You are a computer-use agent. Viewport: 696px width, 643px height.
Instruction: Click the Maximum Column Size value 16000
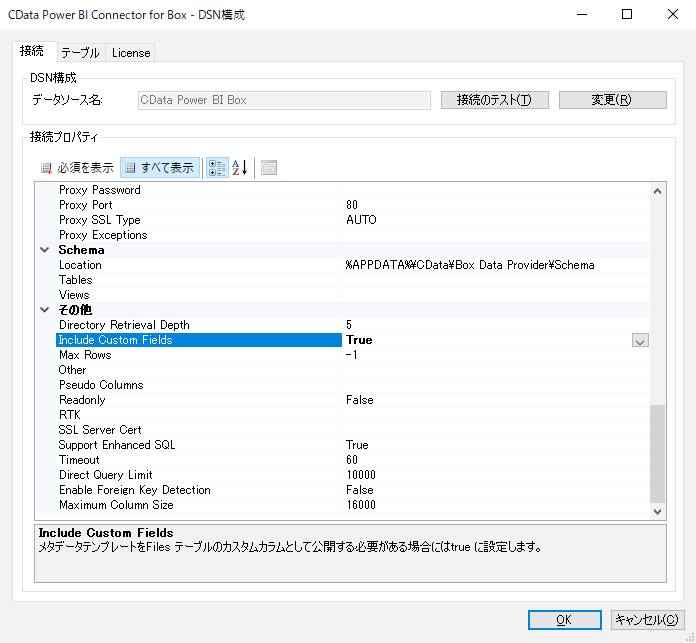coord(361,505)
